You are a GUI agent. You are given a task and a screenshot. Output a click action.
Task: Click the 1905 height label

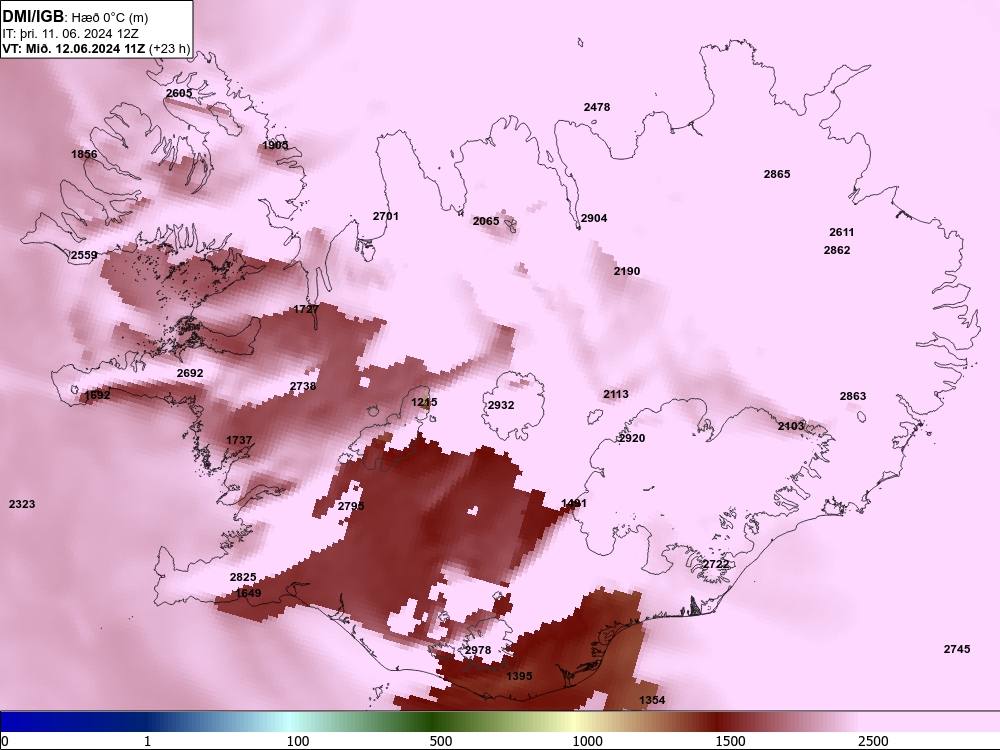pos(276,145)
